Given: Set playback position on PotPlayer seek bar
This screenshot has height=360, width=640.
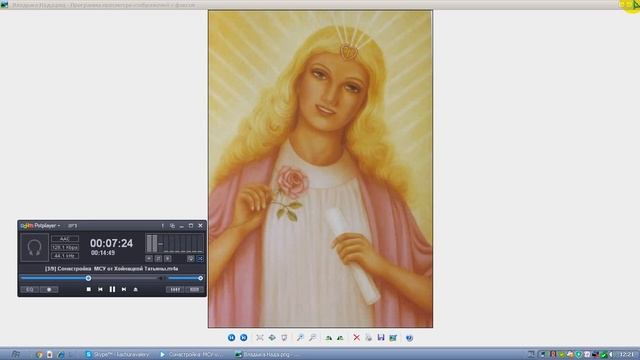Looking at the screenshot, I should coord(89,278).
